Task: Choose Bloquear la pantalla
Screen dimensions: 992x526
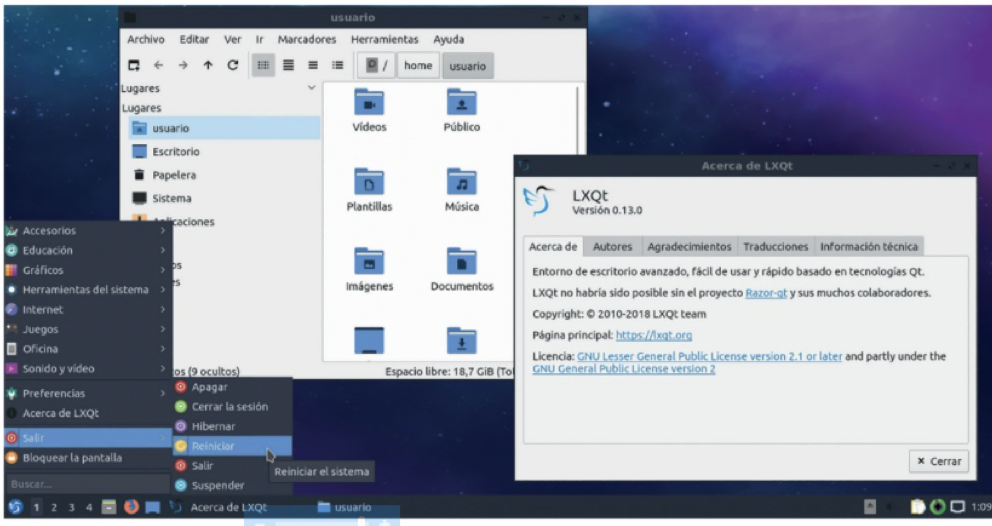Action: (x=87, y=458)
